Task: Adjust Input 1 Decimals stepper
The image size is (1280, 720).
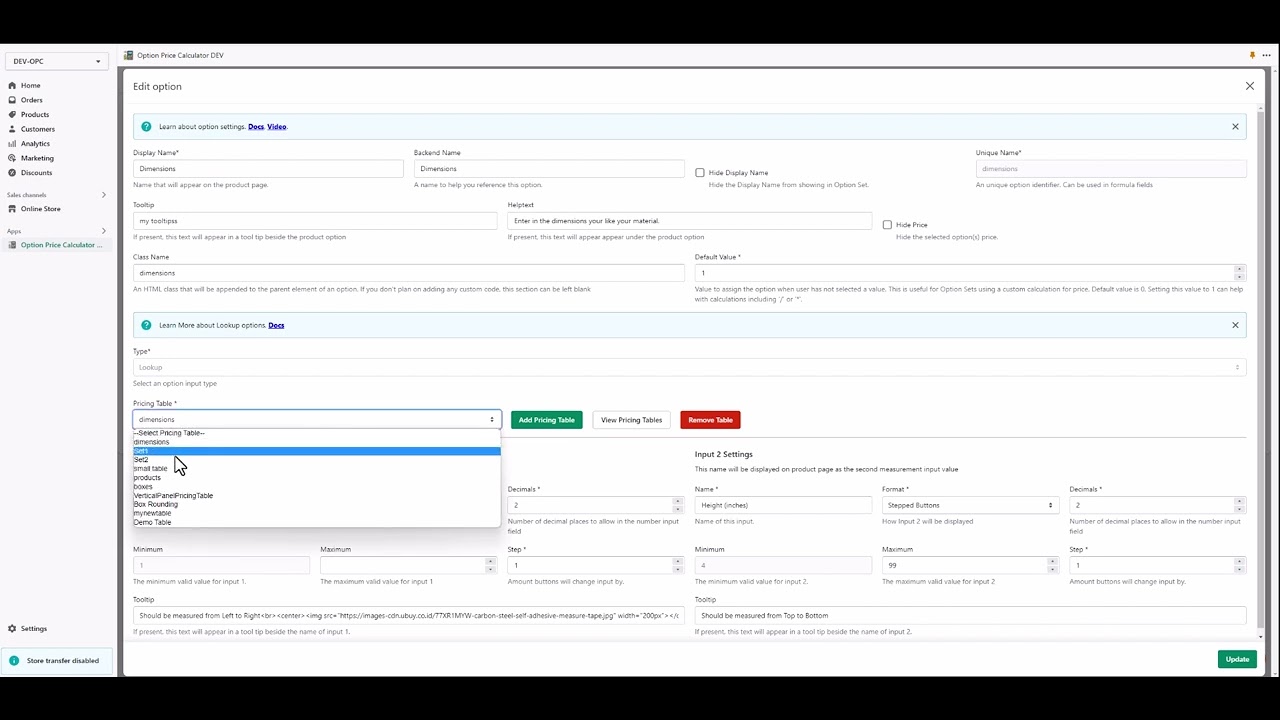Action: (678, 505)
